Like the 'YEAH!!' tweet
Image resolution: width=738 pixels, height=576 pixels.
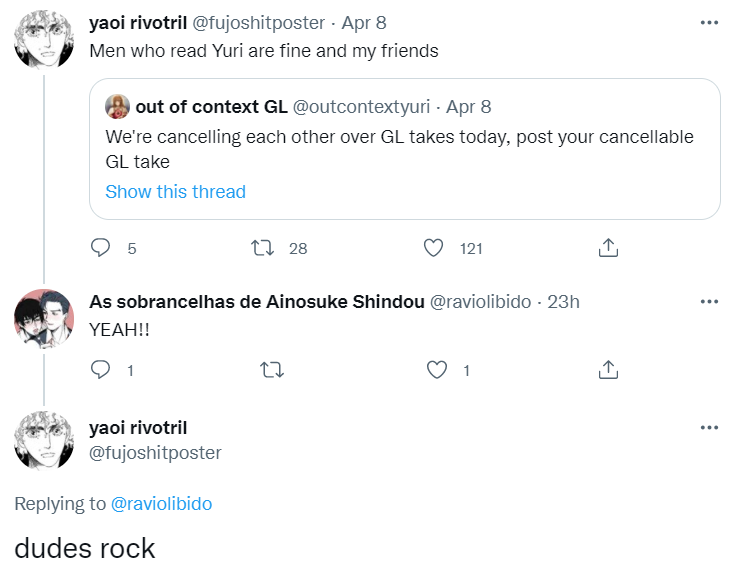pos(437,370)
